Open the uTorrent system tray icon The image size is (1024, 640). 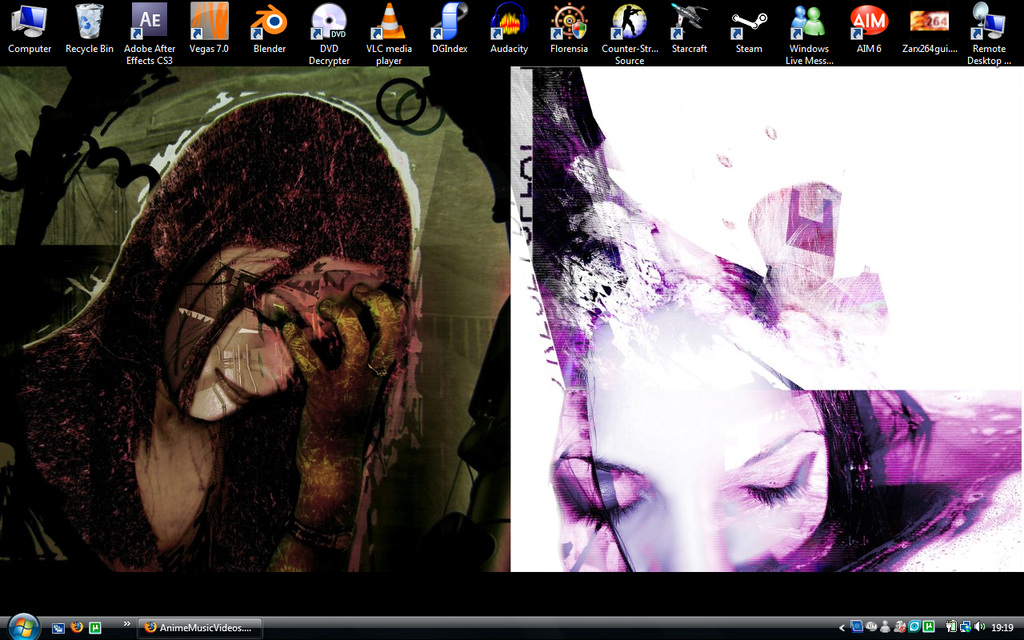(929, 626)
